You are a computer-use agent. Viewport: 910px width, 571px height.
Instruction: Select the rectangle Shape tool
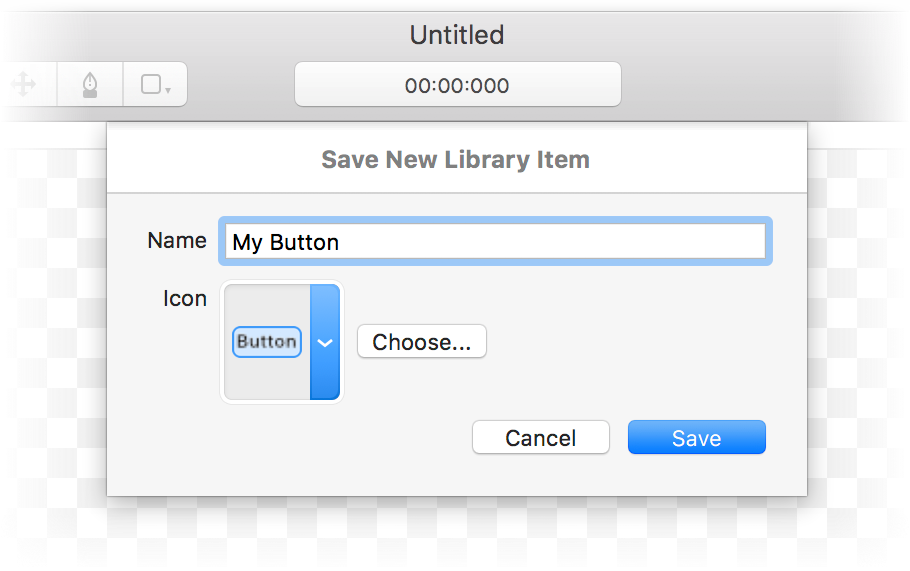[x=151, y=85]
